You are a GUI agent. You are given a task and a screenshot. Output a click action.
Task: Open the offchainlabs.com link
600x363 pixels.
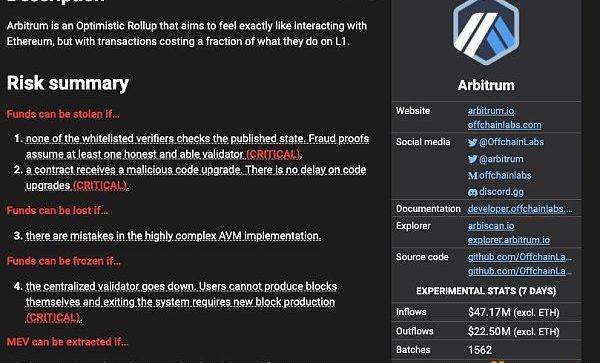(x=504, y=125)
